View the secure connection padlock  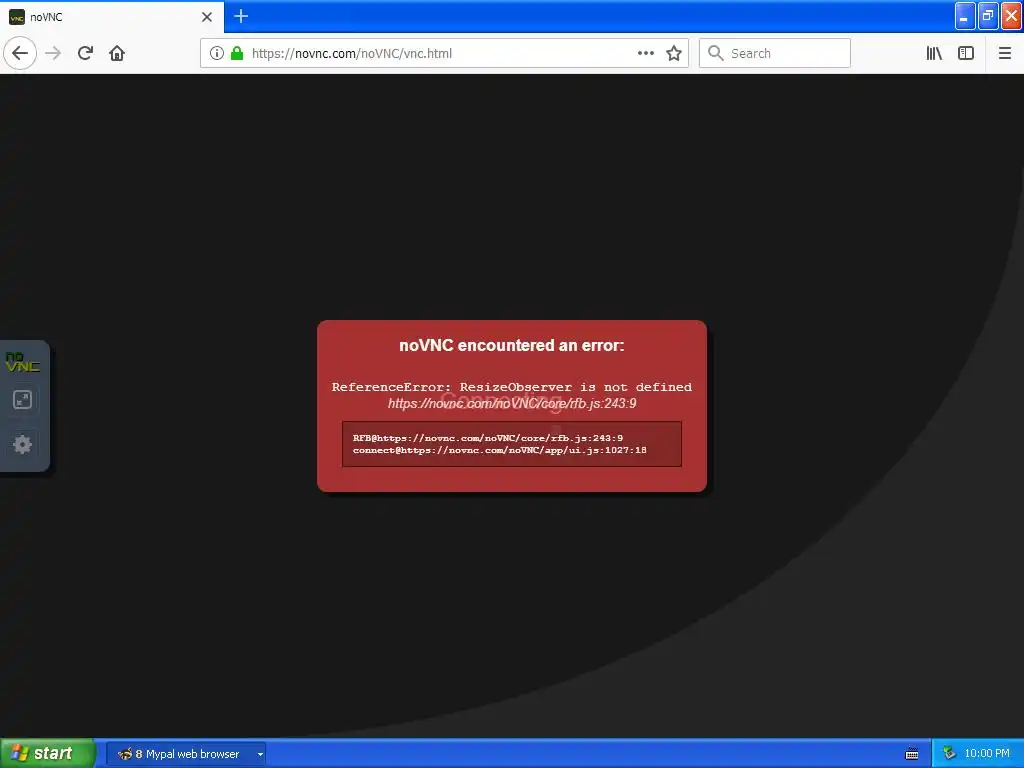pyautogui.click(x=237, y=53)
